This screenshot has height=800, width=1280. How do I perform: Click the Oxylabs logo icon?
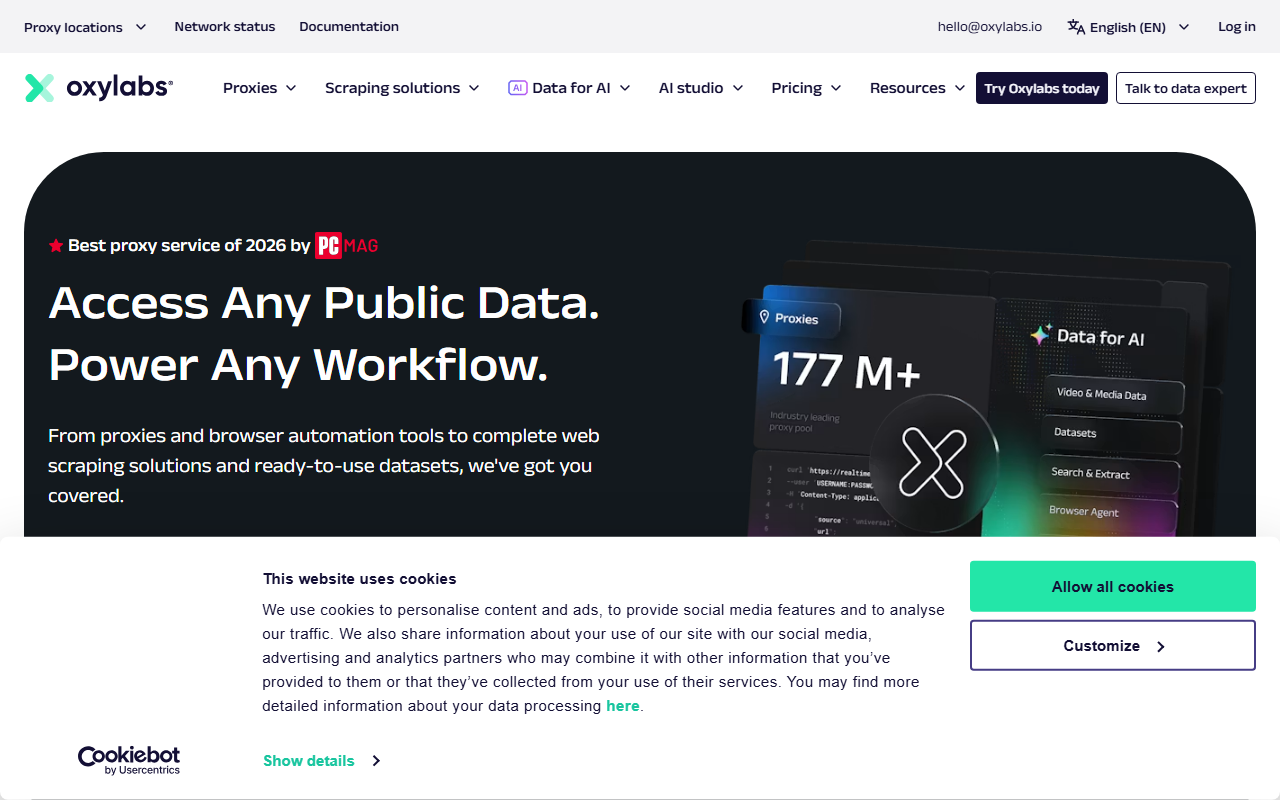(x=40, y=88)
